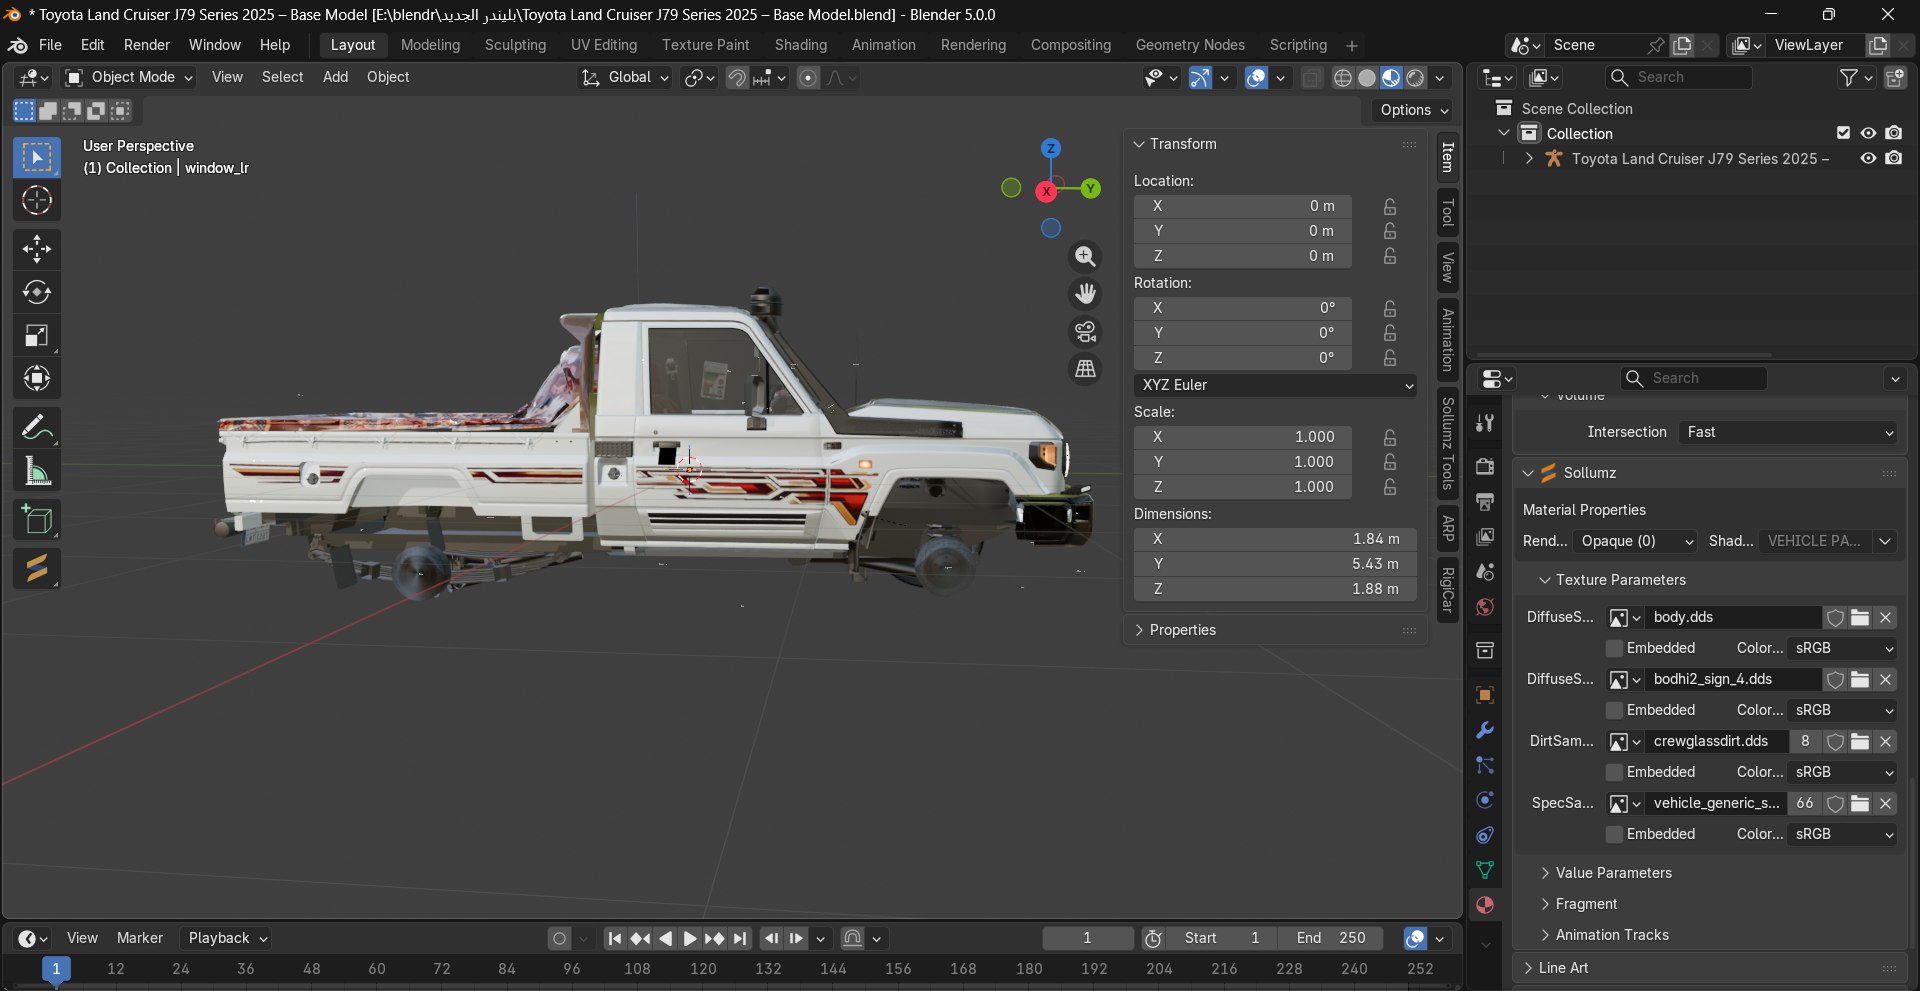Select the Cursor tool
This screenshot has width=1920, height=991.
pyautogui.click(x=37, y=201)
